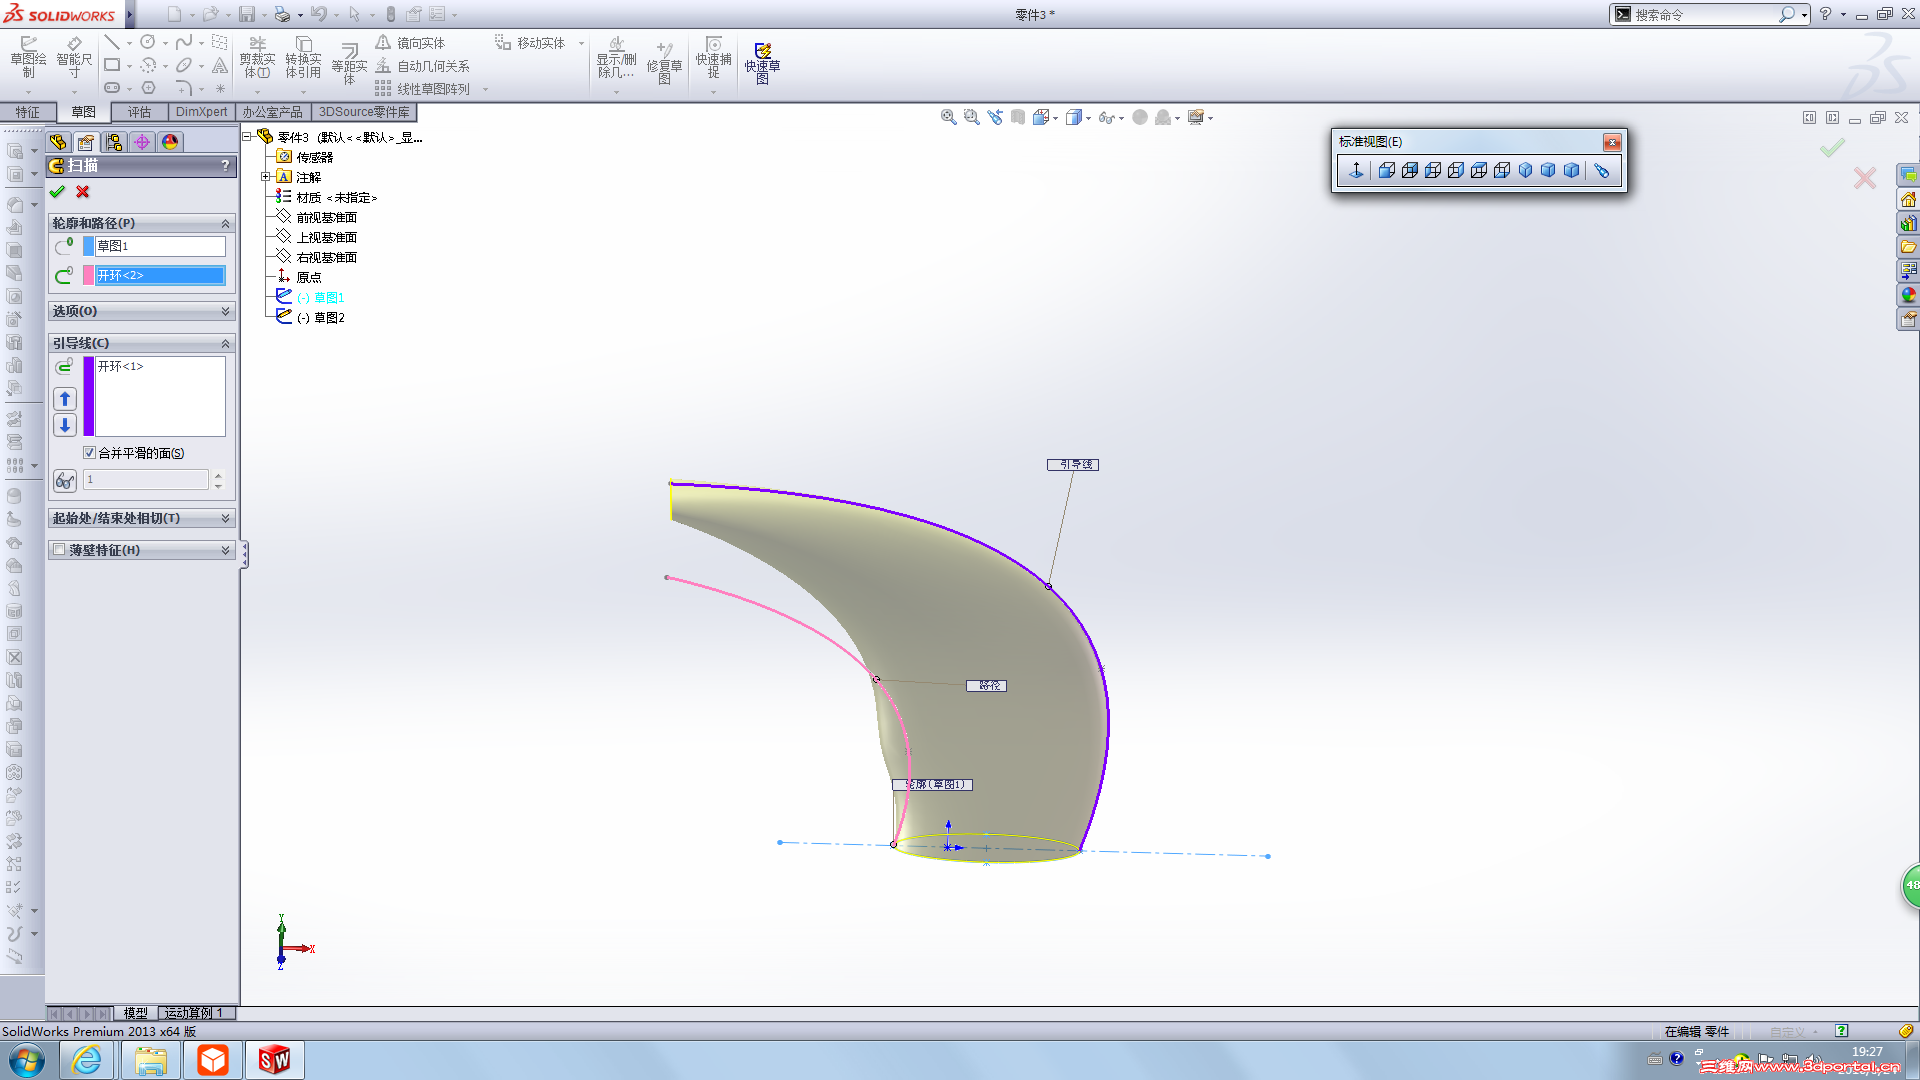The height and width of the screenshot is (1080, 1920).
Task: Enable the thin feature (薄壁特征) checkbox
Action: 59,550
